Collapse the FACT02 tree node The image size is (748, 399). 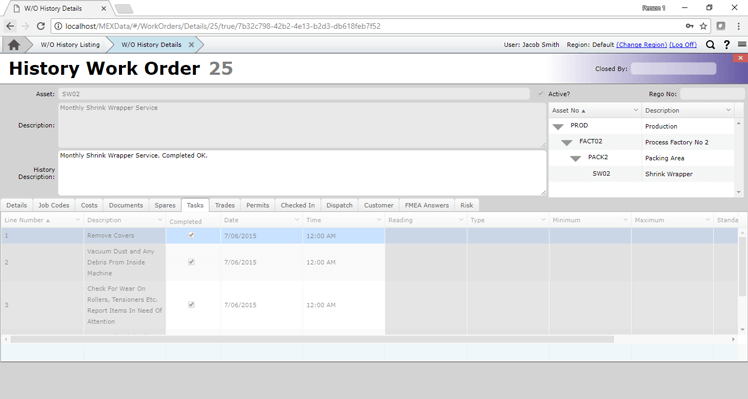567,142
